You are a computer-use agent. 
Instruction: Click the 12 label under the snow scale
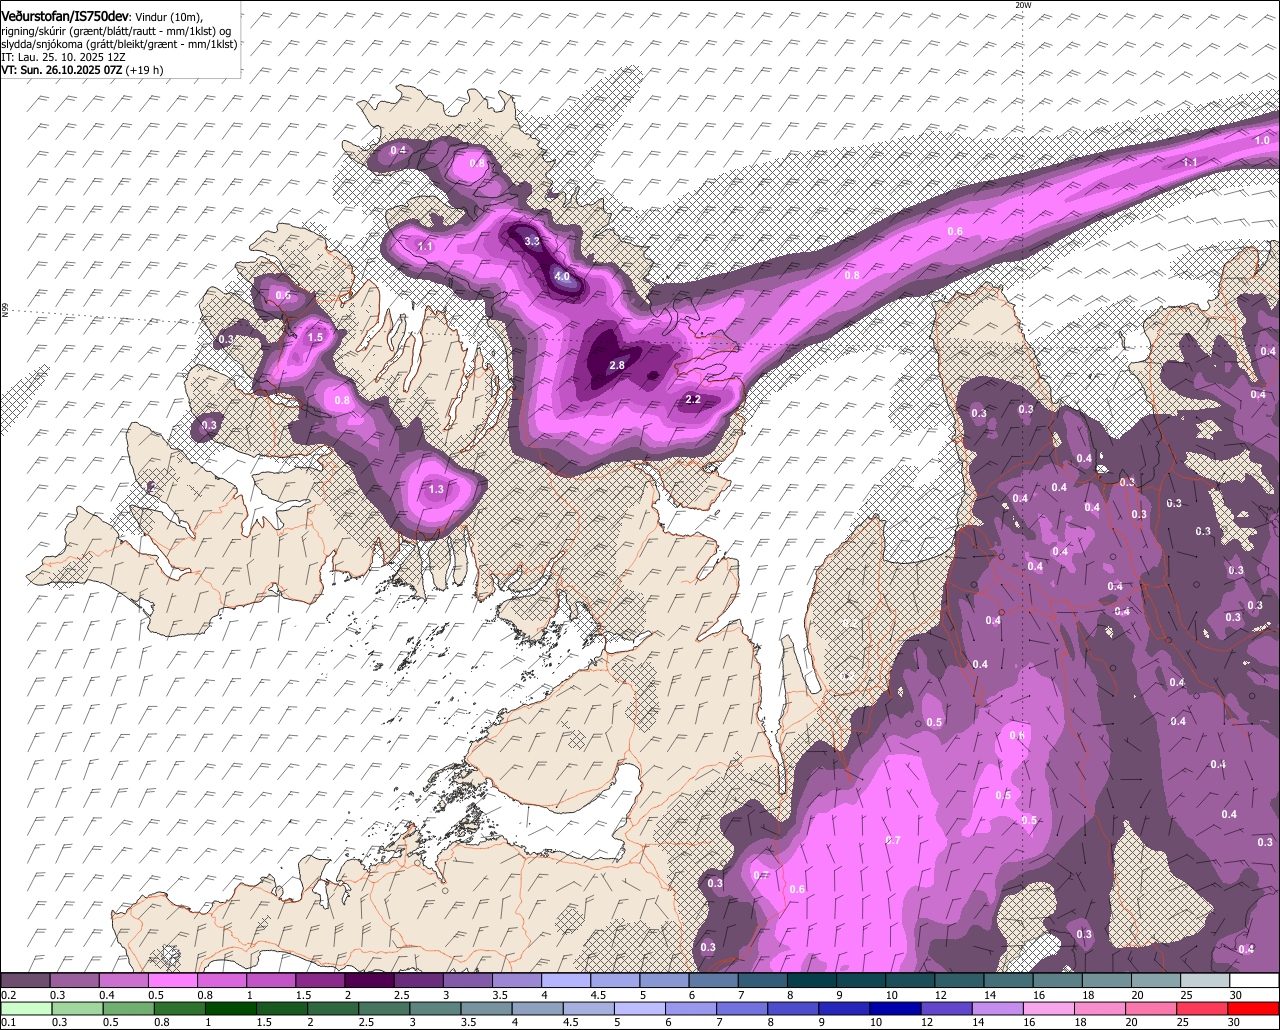coord(940,994)
